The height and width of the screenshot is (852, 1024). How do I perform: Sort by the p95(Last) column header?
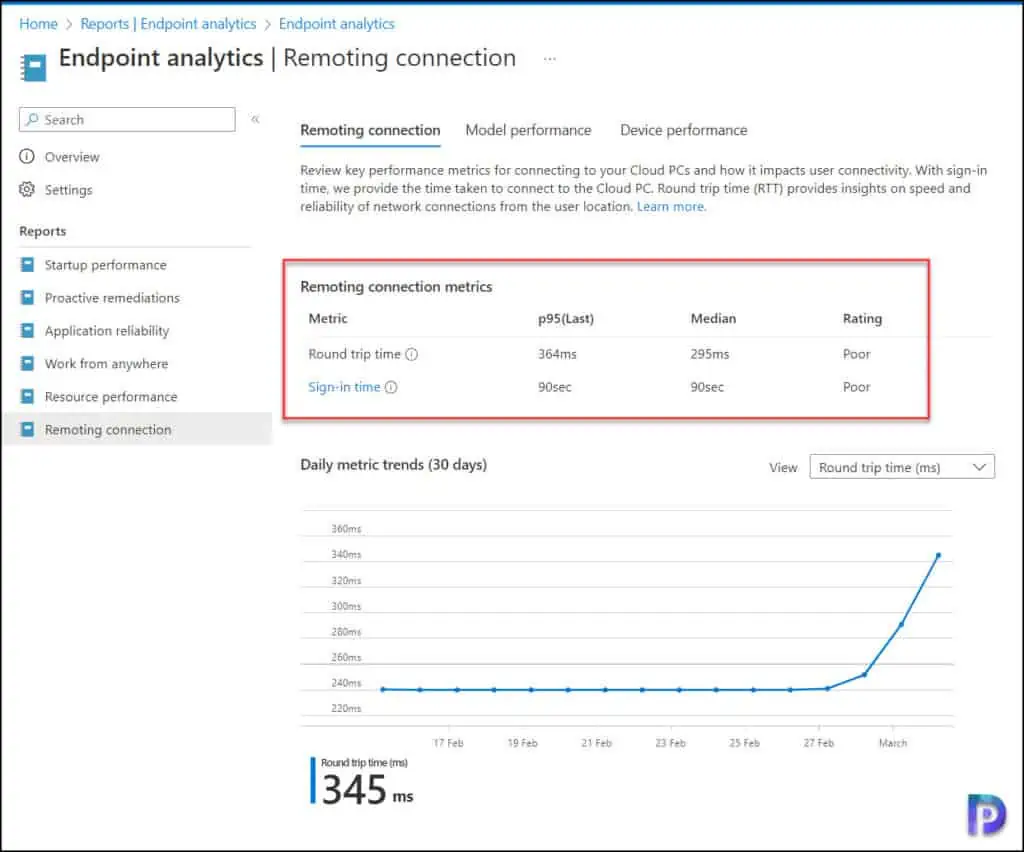coord(566,319)
